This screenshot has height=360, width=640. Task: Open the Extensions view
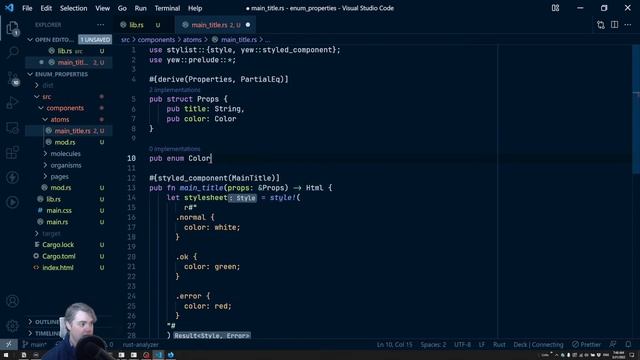click(12, 153)
